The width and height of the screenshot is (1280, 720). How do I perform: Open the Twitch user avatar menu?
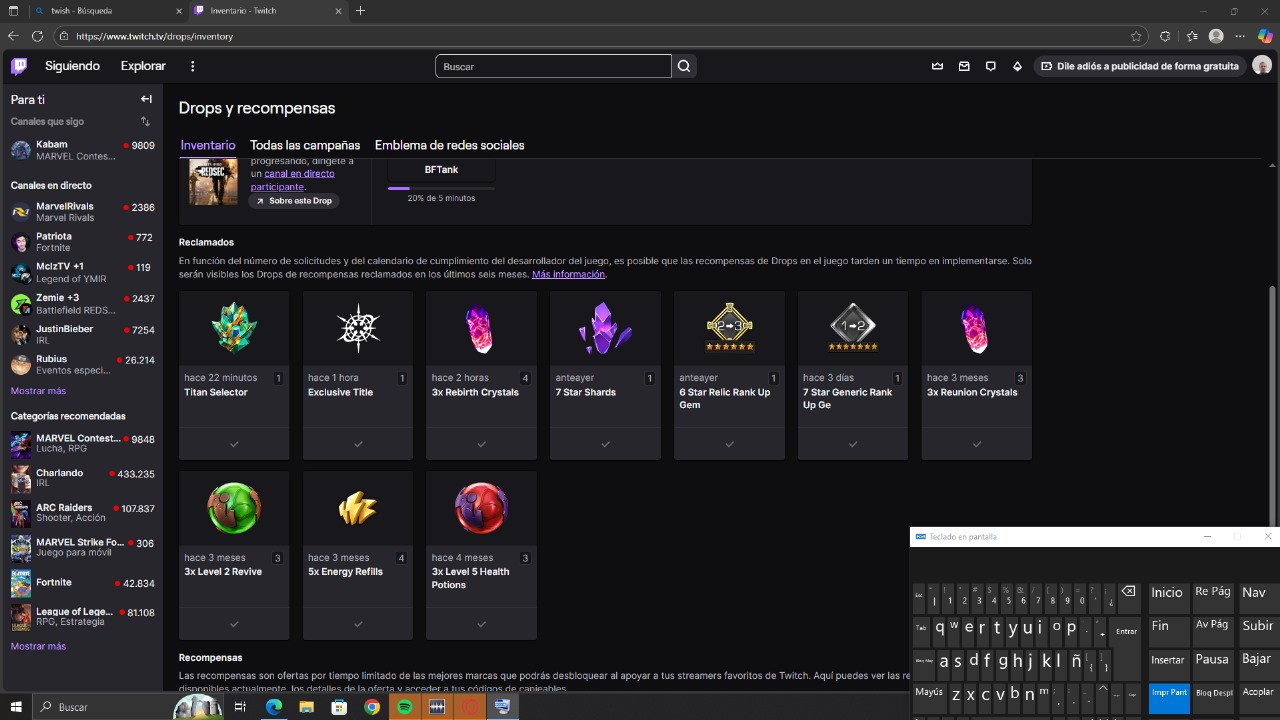[x=1261, y=66]
